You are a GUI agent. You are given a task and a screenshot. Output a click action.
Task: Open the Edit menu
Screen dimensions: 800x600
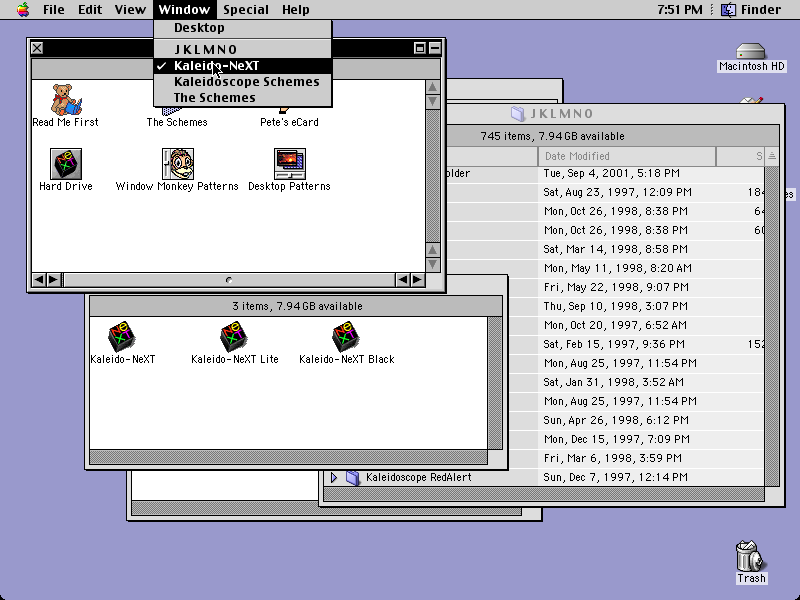90,9
